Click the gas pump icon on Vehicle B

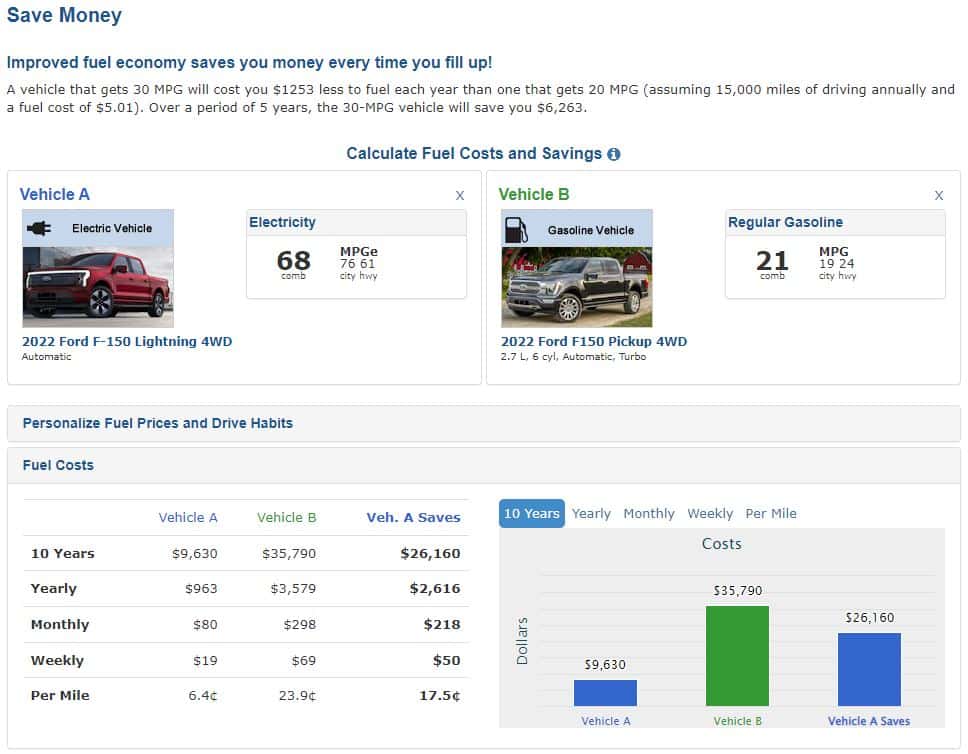516,230
